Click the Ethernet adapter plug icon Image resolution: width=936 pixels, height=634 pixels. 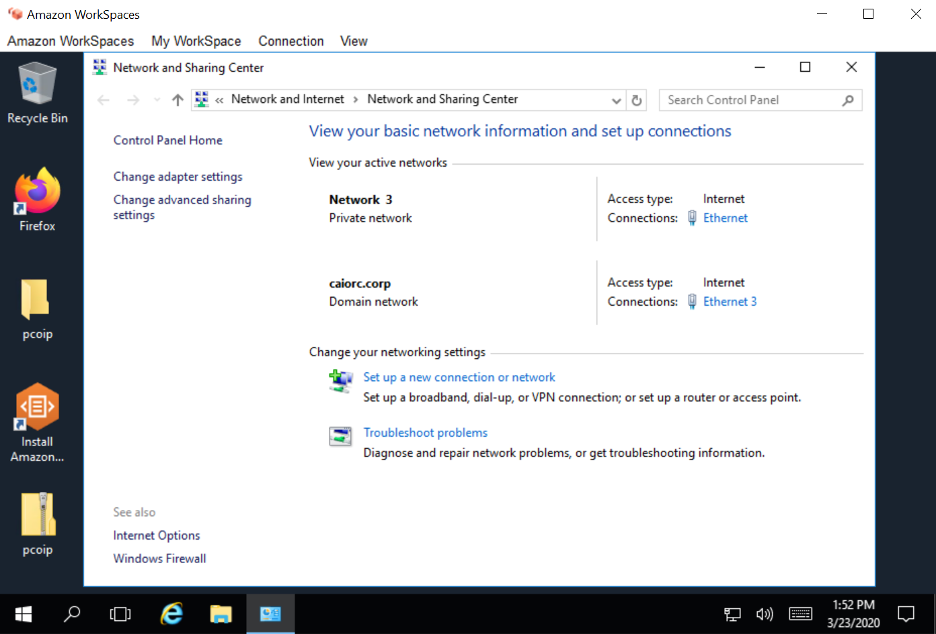point(692,218)
